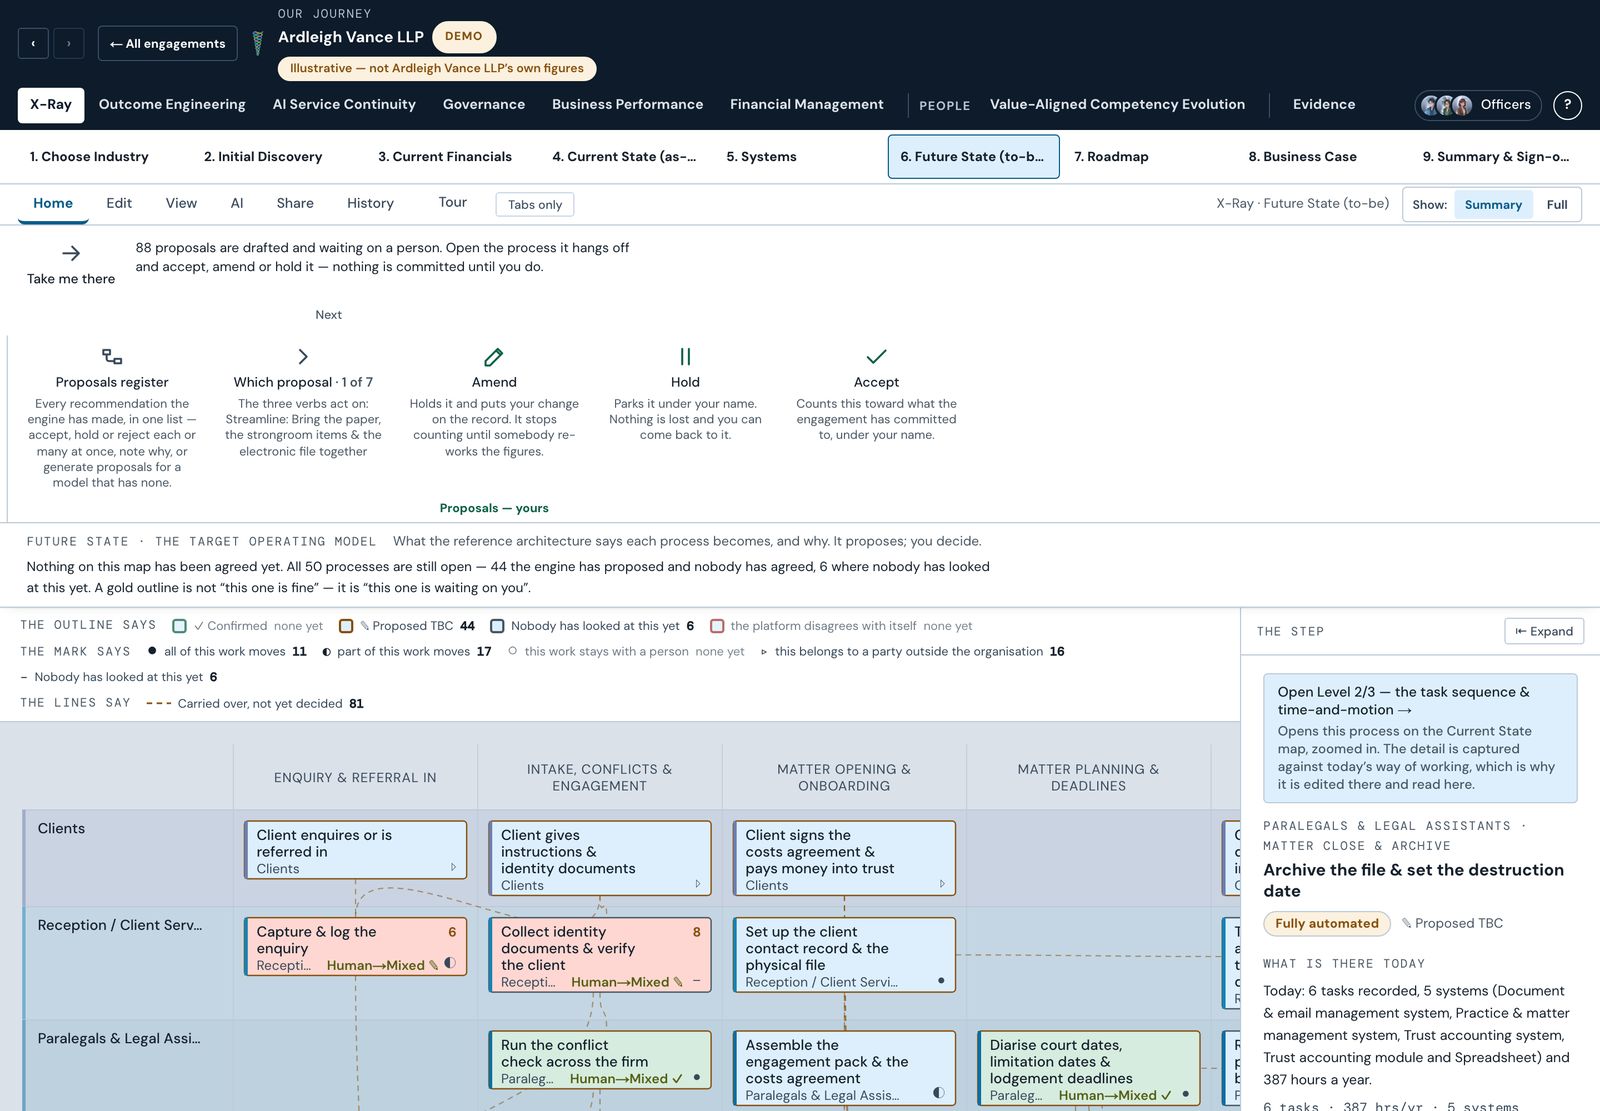Screen dimensions: 1600x1111
Task: Expand the Client enquires or is referred in card
Action: pyautogui.click(x=453, y=867)
